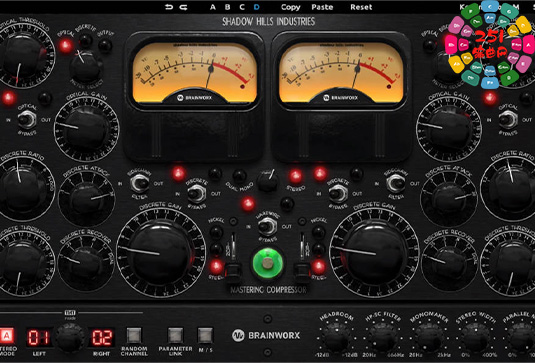Select settings slot D
This screenshot has height=363, width=535.
tap(257, 7)
